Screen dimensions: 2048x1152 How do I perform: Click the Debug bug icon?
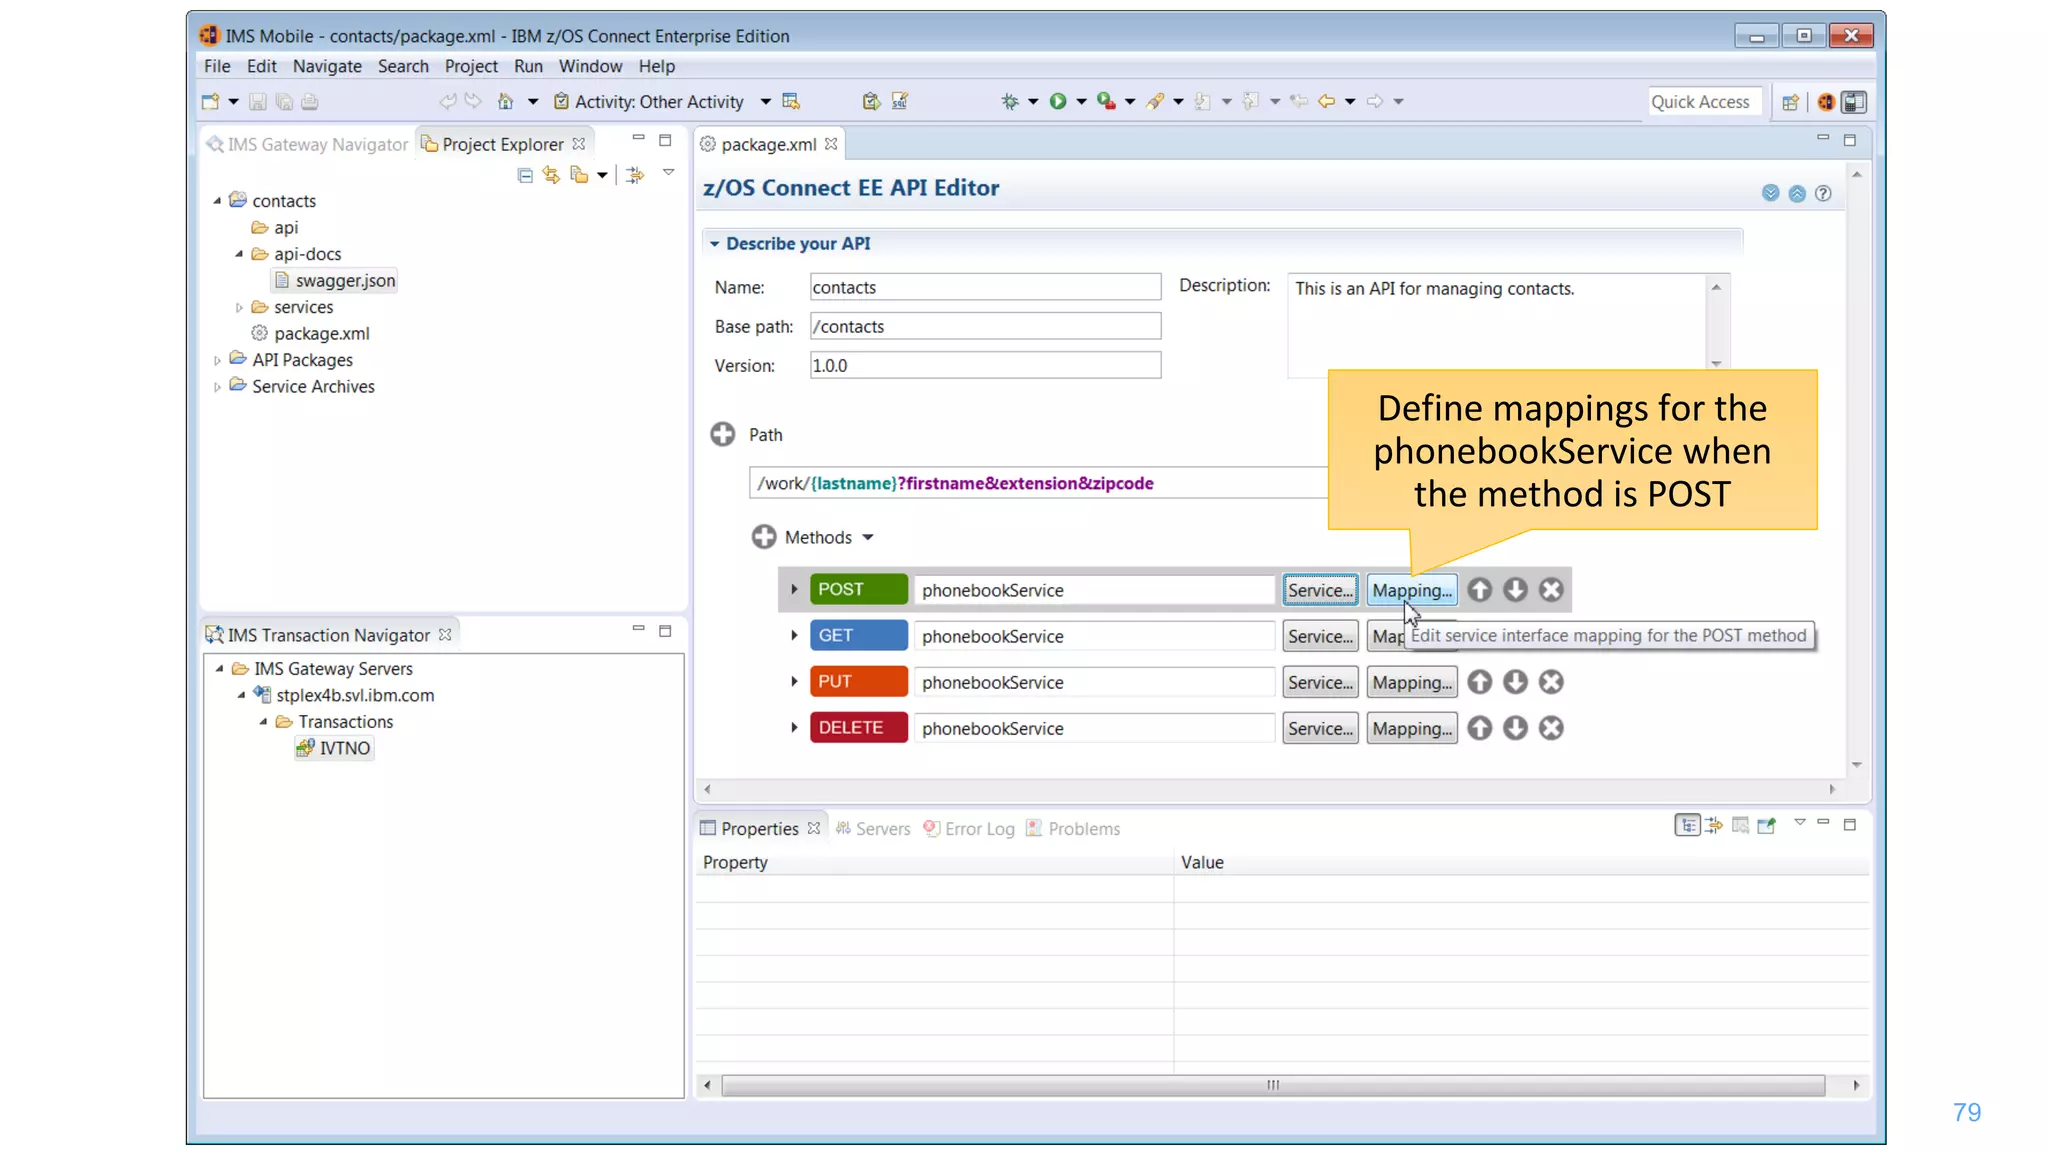1010,101
